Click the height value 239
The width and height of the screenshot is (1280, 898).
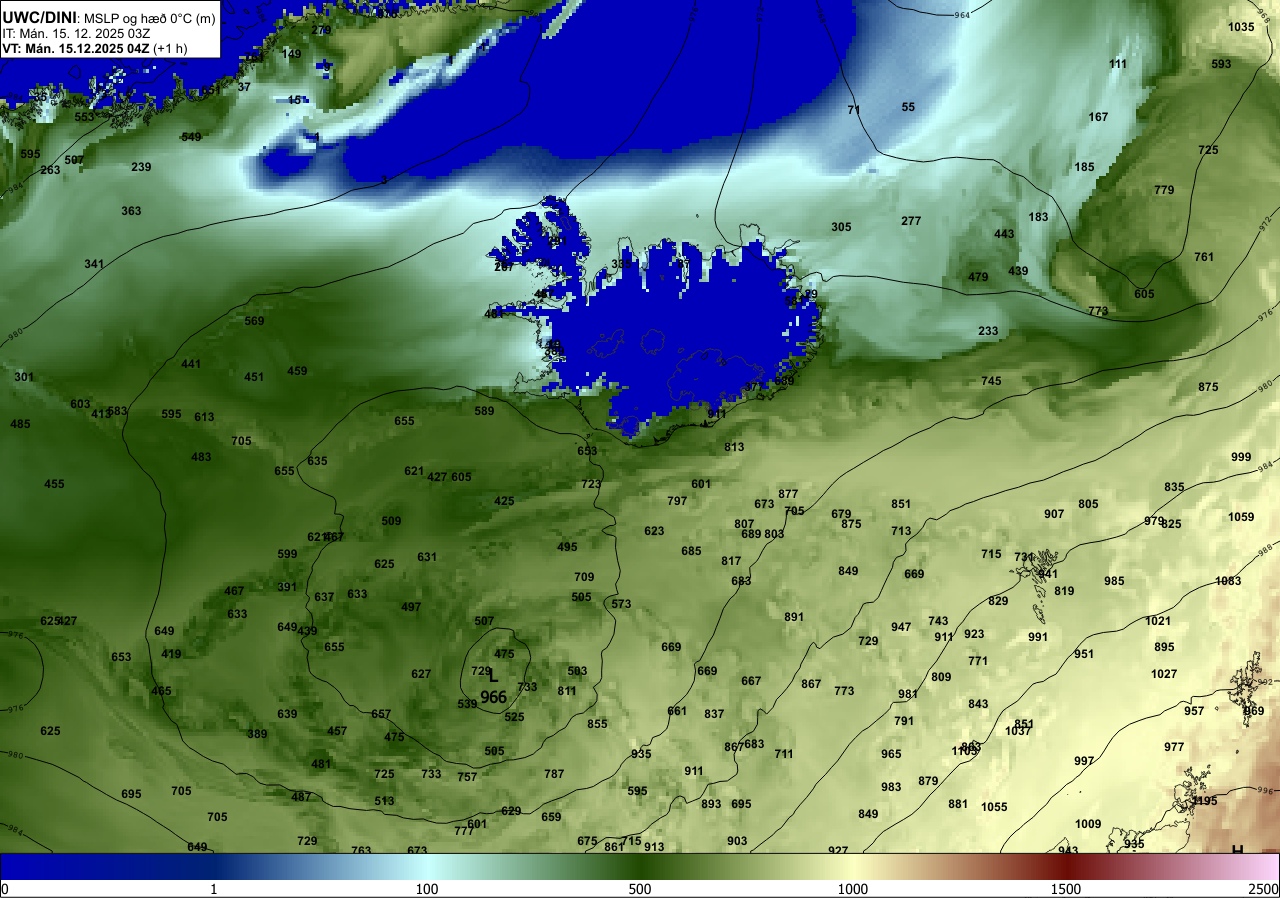141,167
